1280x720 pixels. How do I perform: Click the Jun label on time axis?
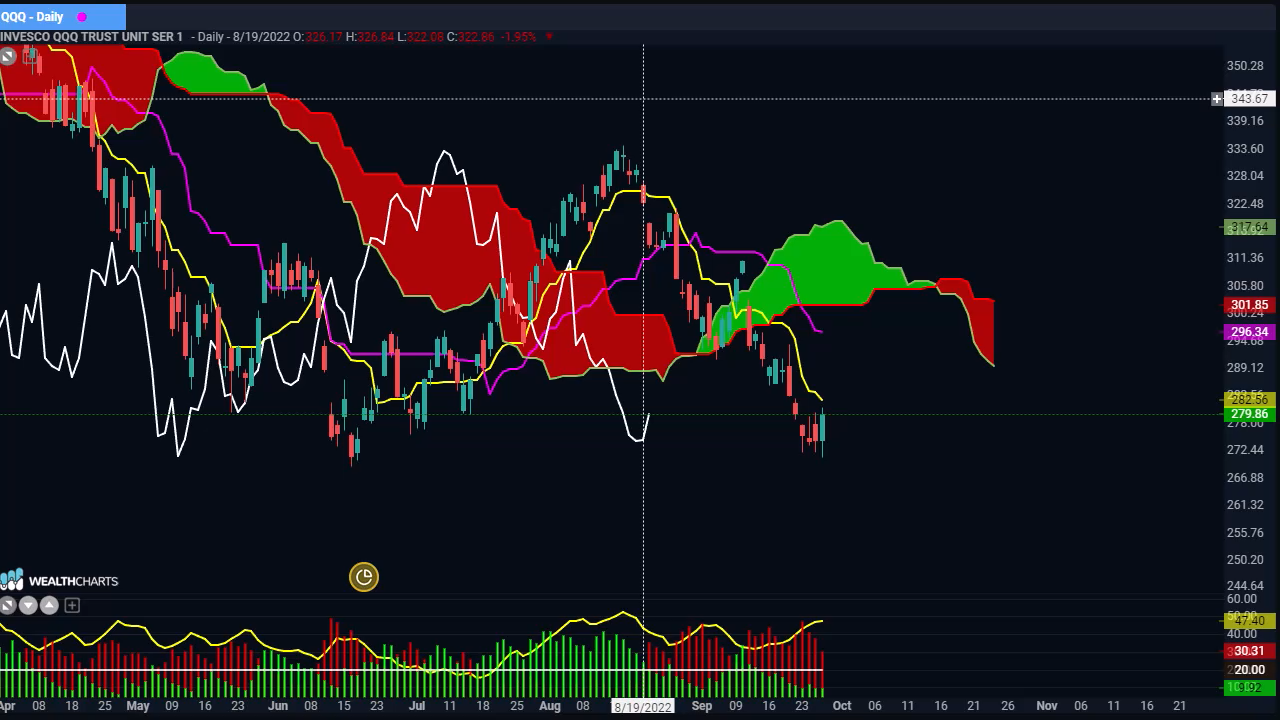(x=277, y=706)
